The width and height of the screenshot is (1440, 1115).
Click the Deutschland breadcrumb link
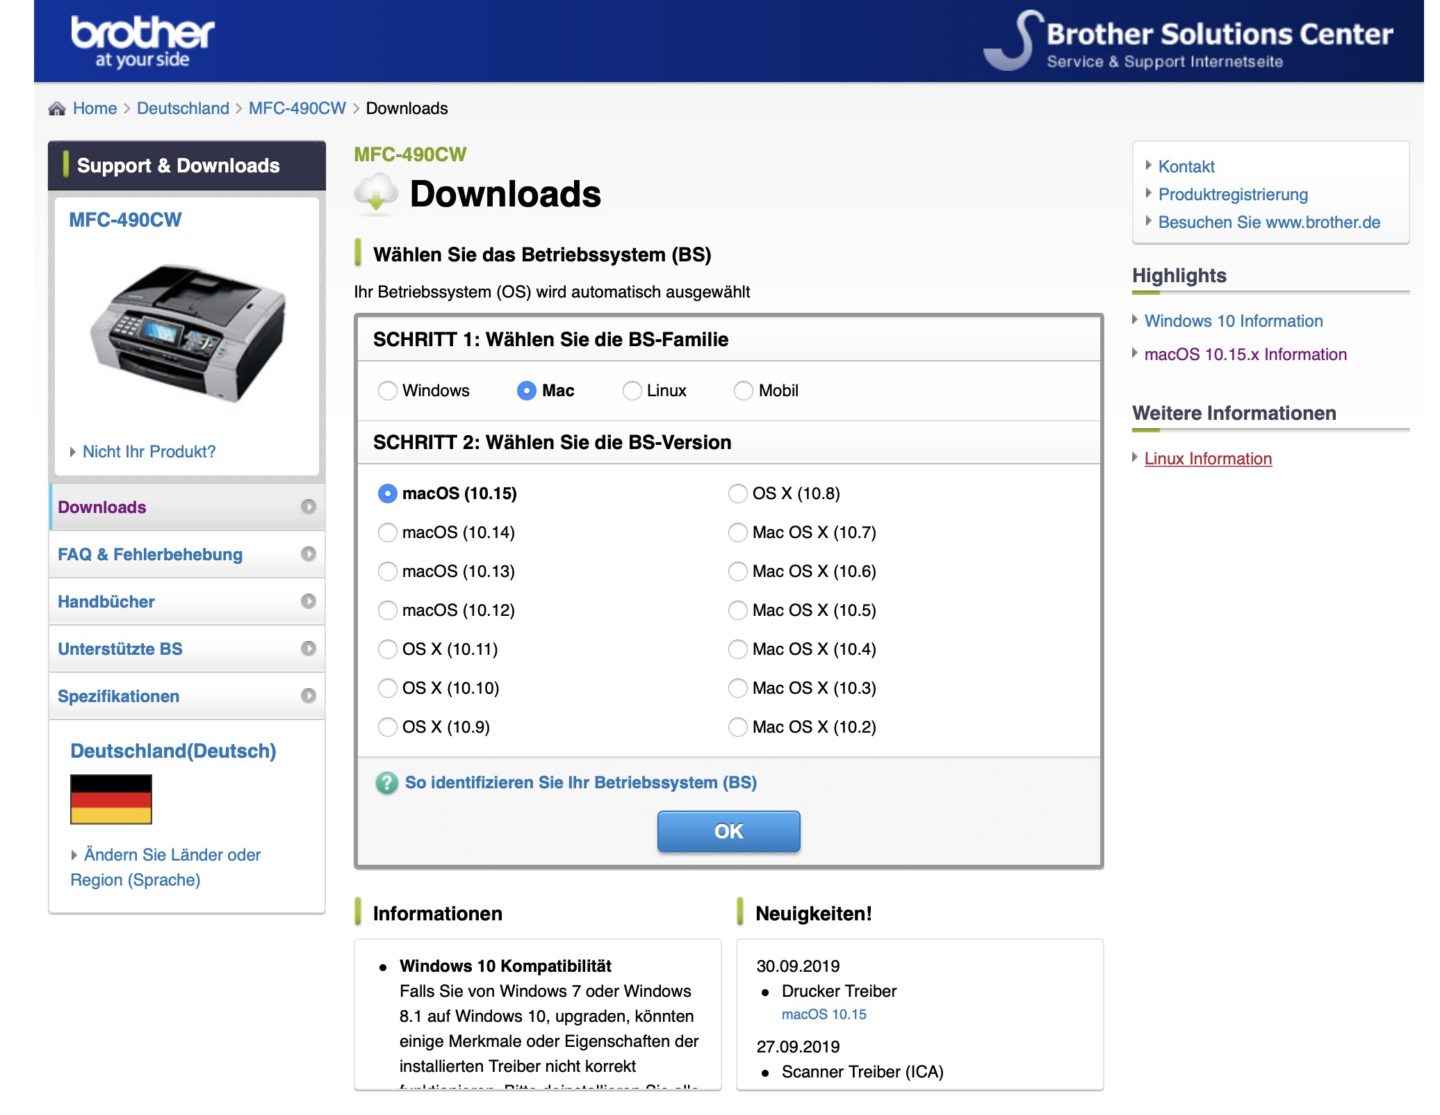(x=183, y=109)
